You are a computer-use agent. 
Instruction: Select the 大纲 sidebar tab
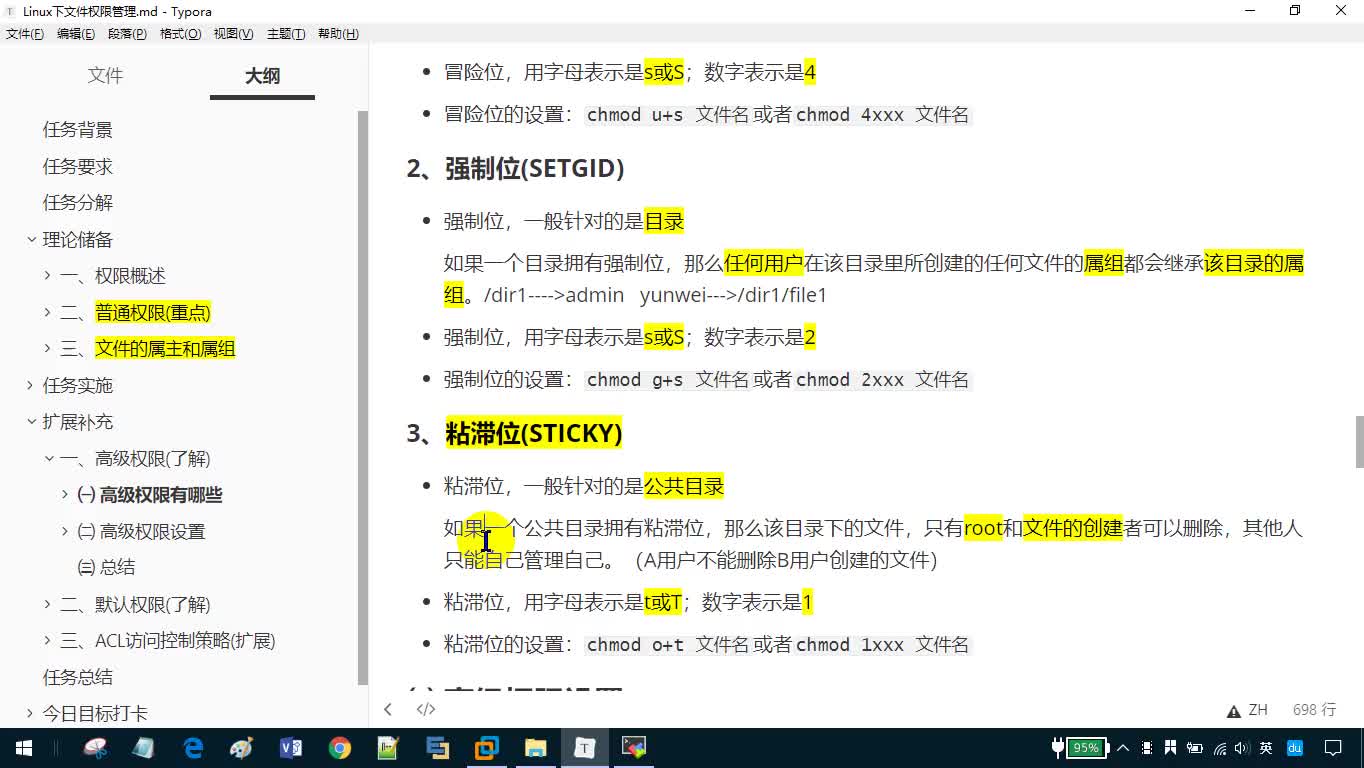[262, 76]
